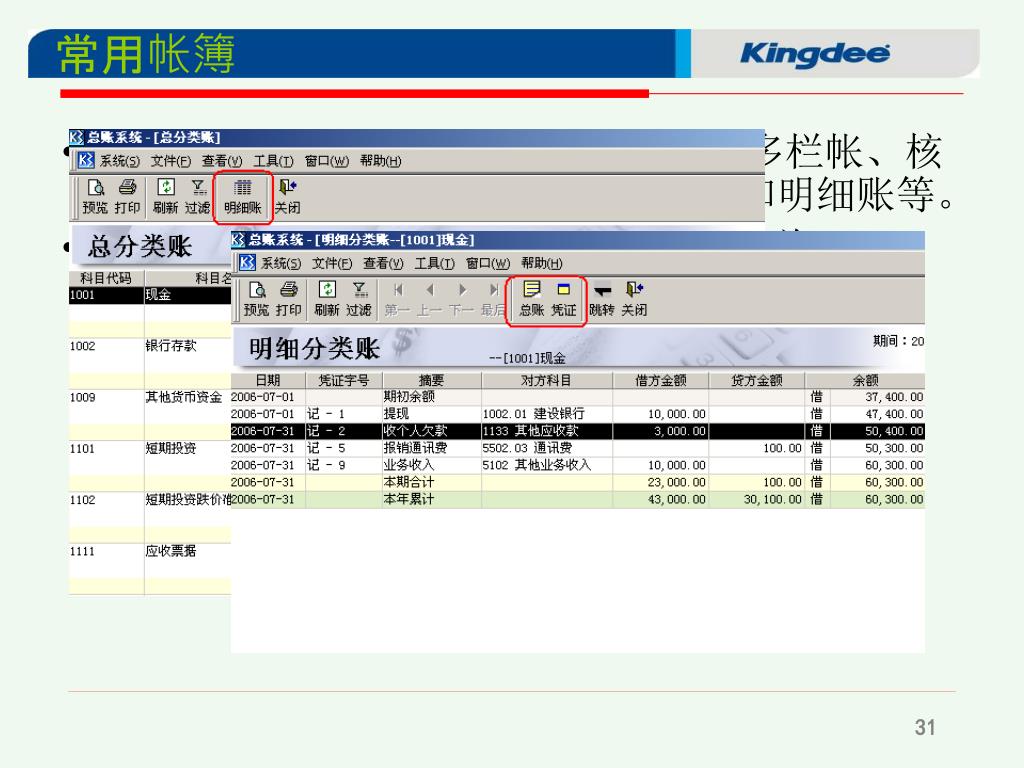This screenshot has width=1024, height=768.
Task: Click K3 icon in 明细分类账 title bar
Action: (x=238, y=240)
